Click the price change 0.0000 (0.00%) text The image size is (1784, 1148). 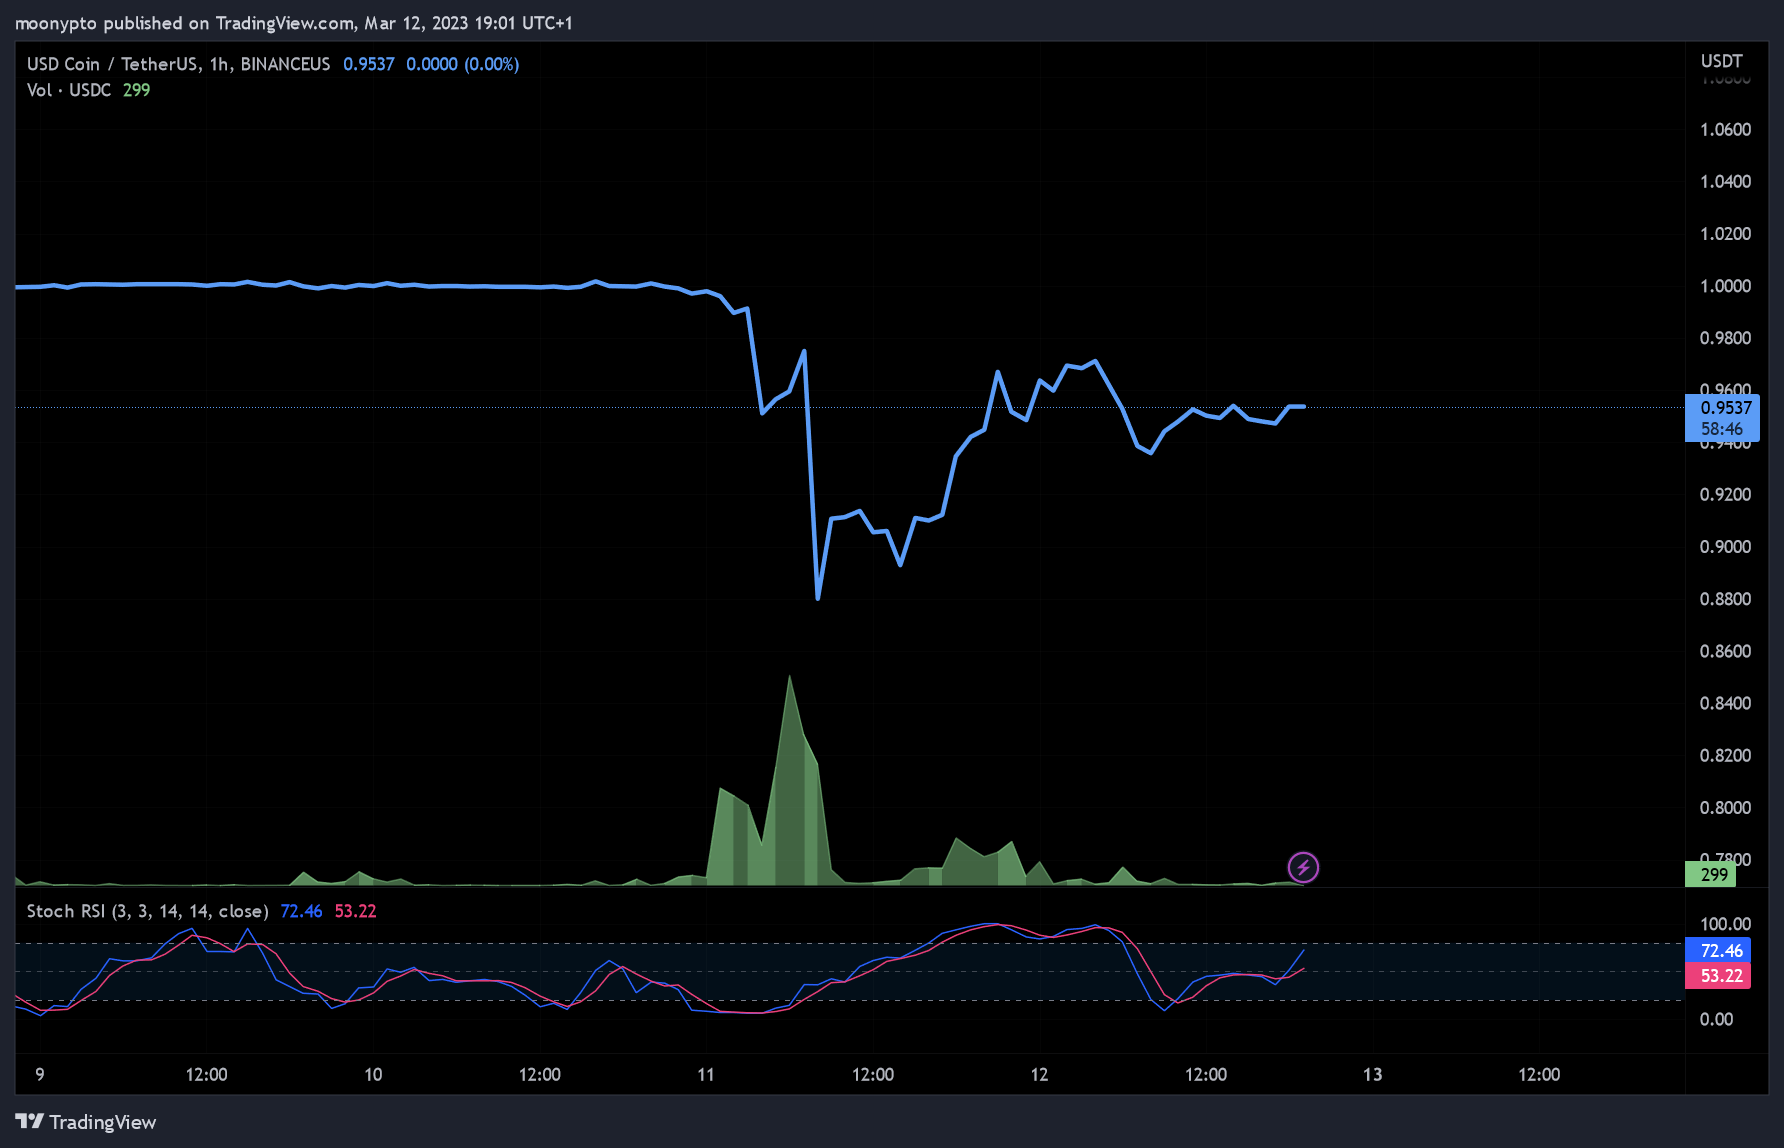coord(462,64)
